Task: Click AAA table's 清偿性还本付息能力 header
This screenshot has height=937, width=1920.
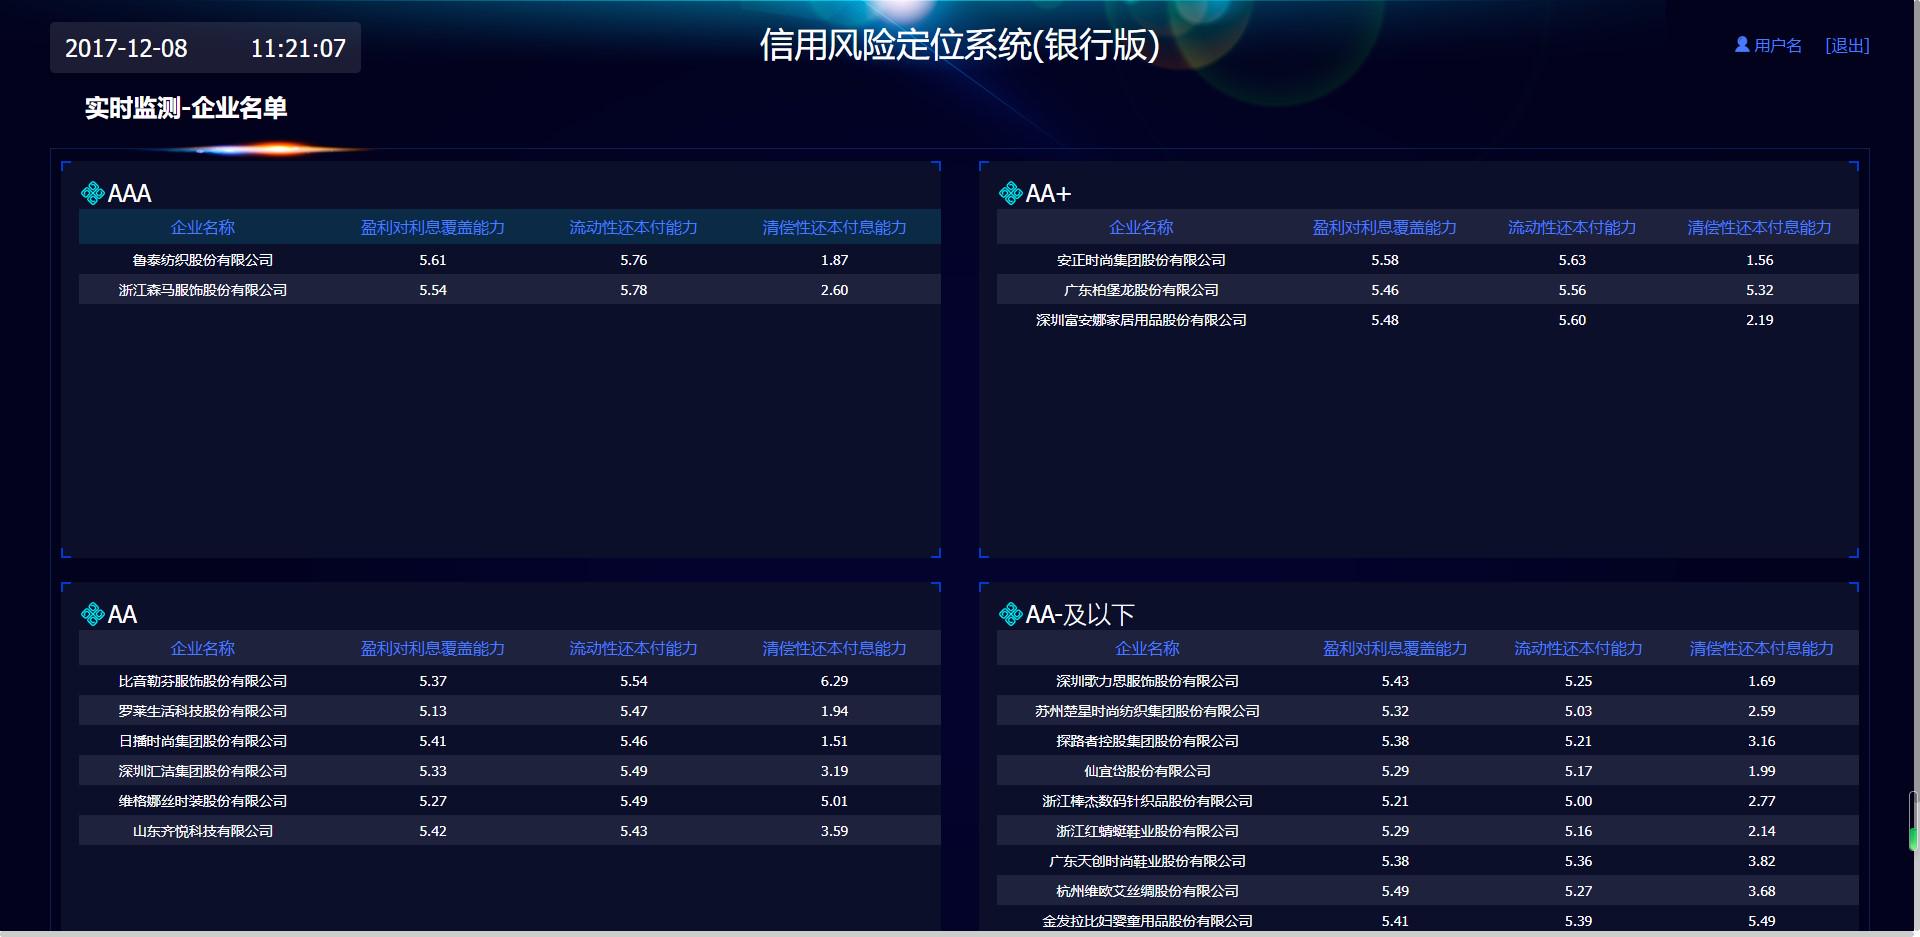Action: 835,228
